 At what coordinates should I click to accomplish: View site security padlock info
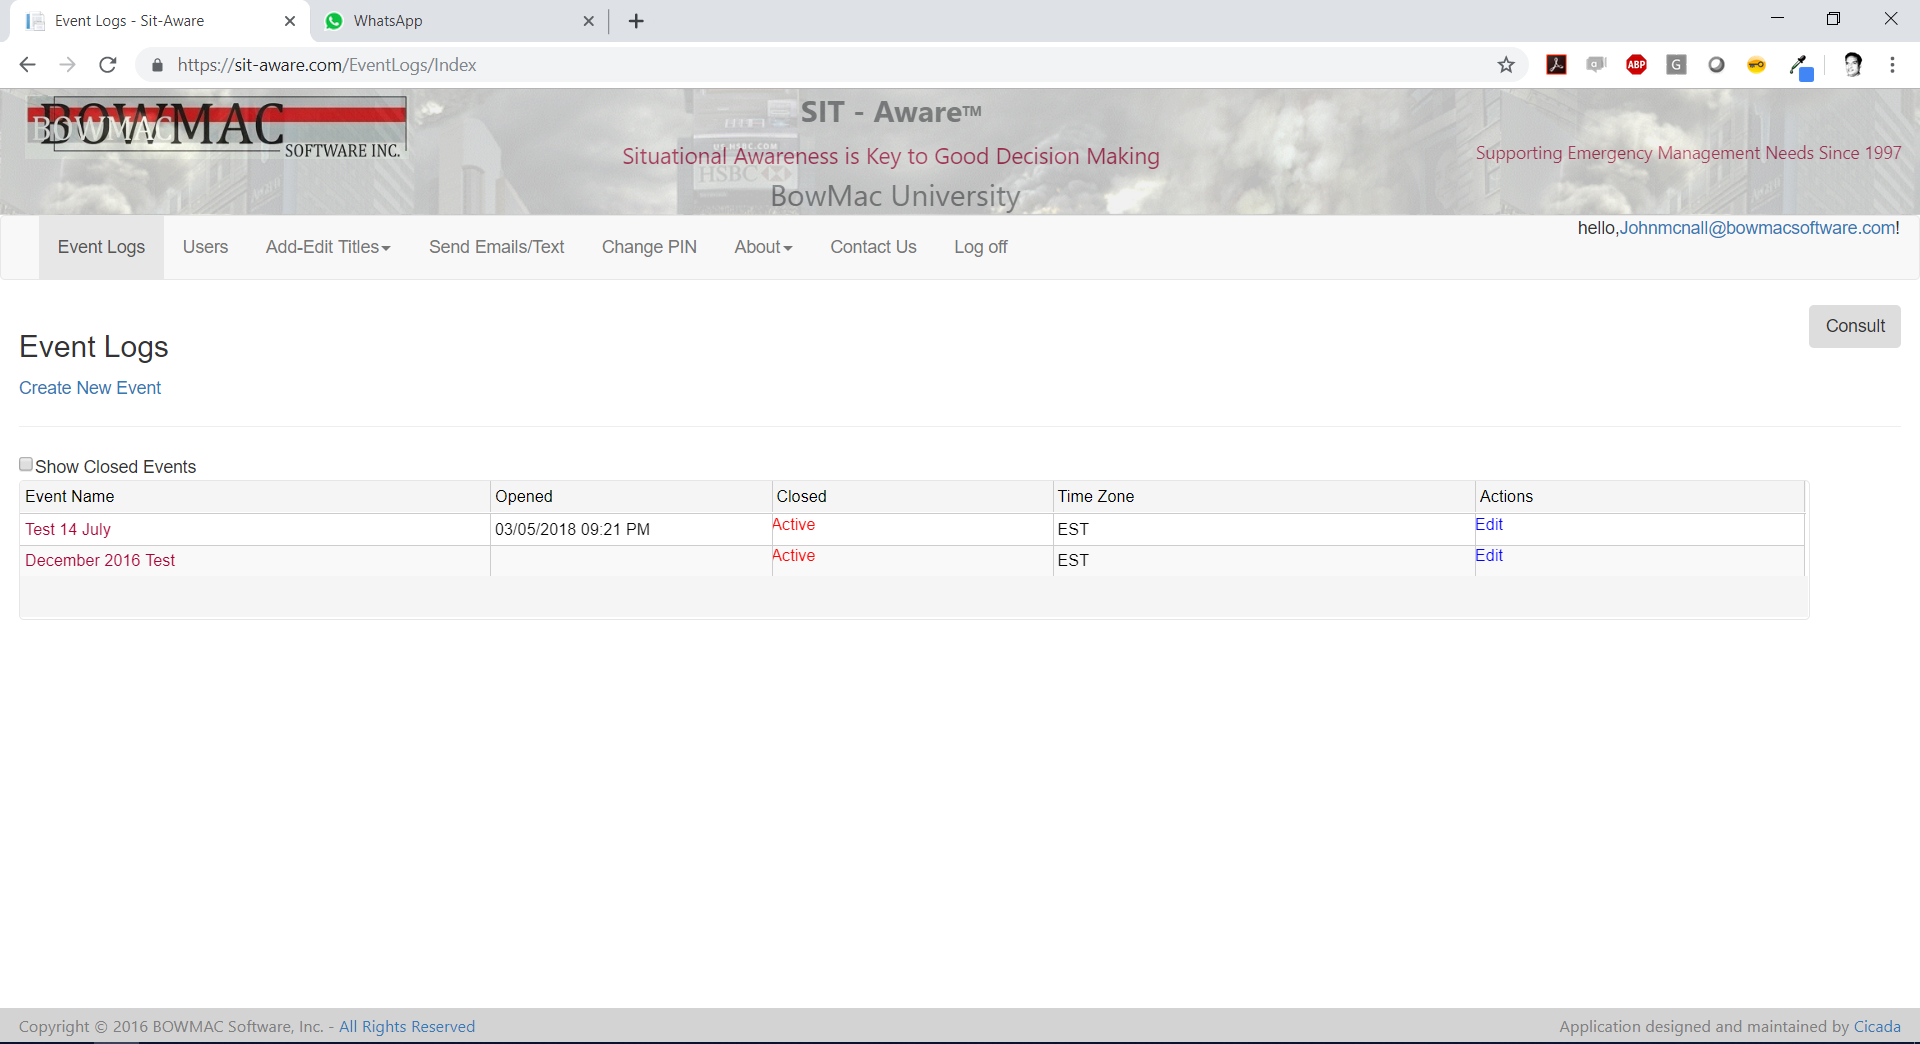tap(157, 65)
